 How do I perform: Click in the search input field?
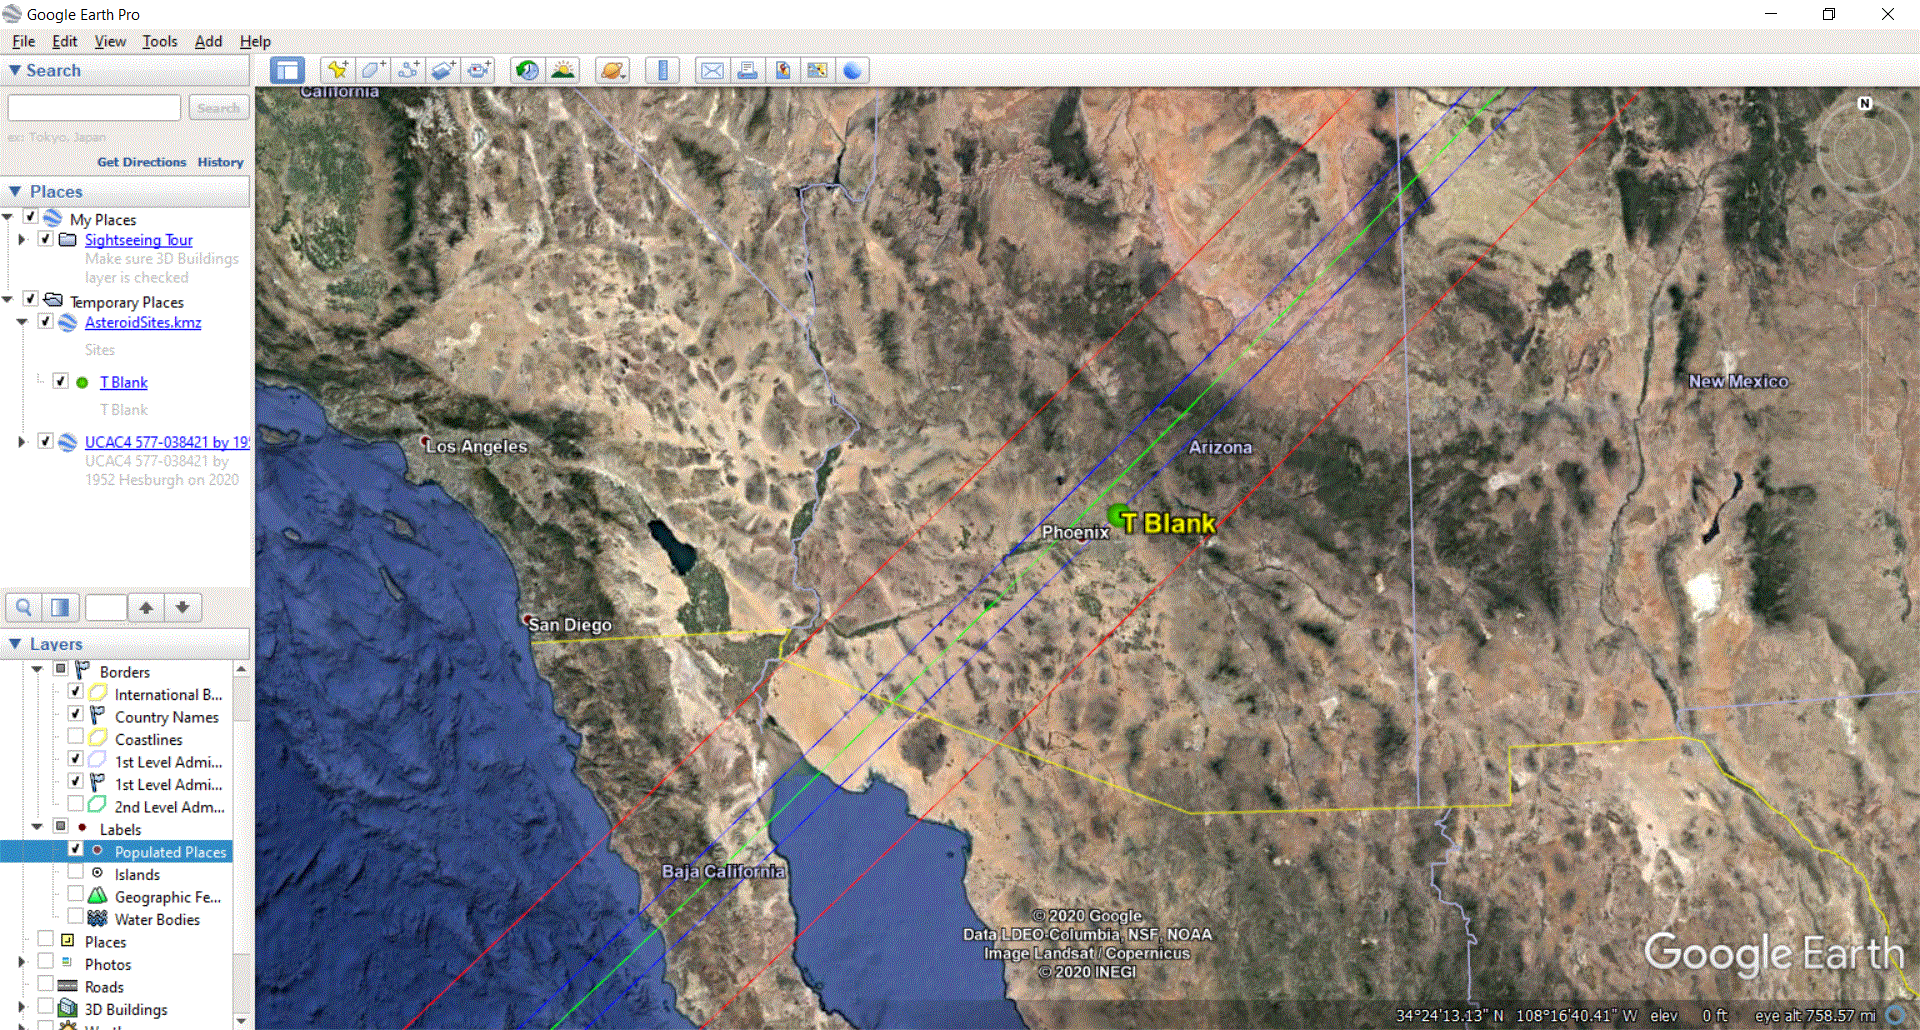94,107
